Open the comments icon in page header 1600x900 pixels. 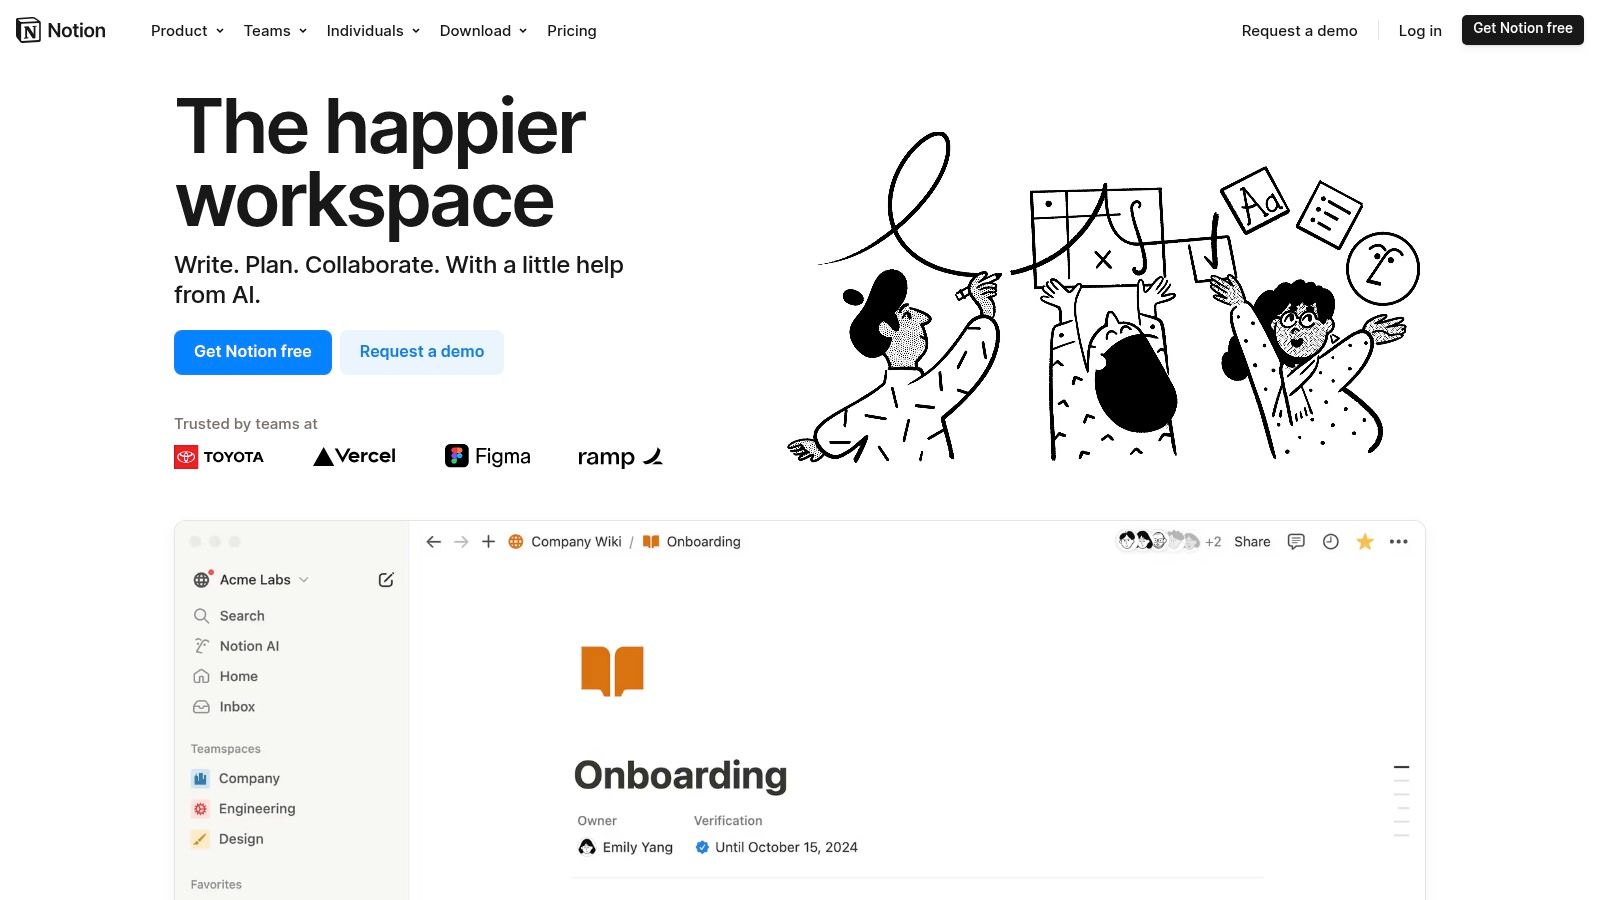click(x=1296, y=542)
